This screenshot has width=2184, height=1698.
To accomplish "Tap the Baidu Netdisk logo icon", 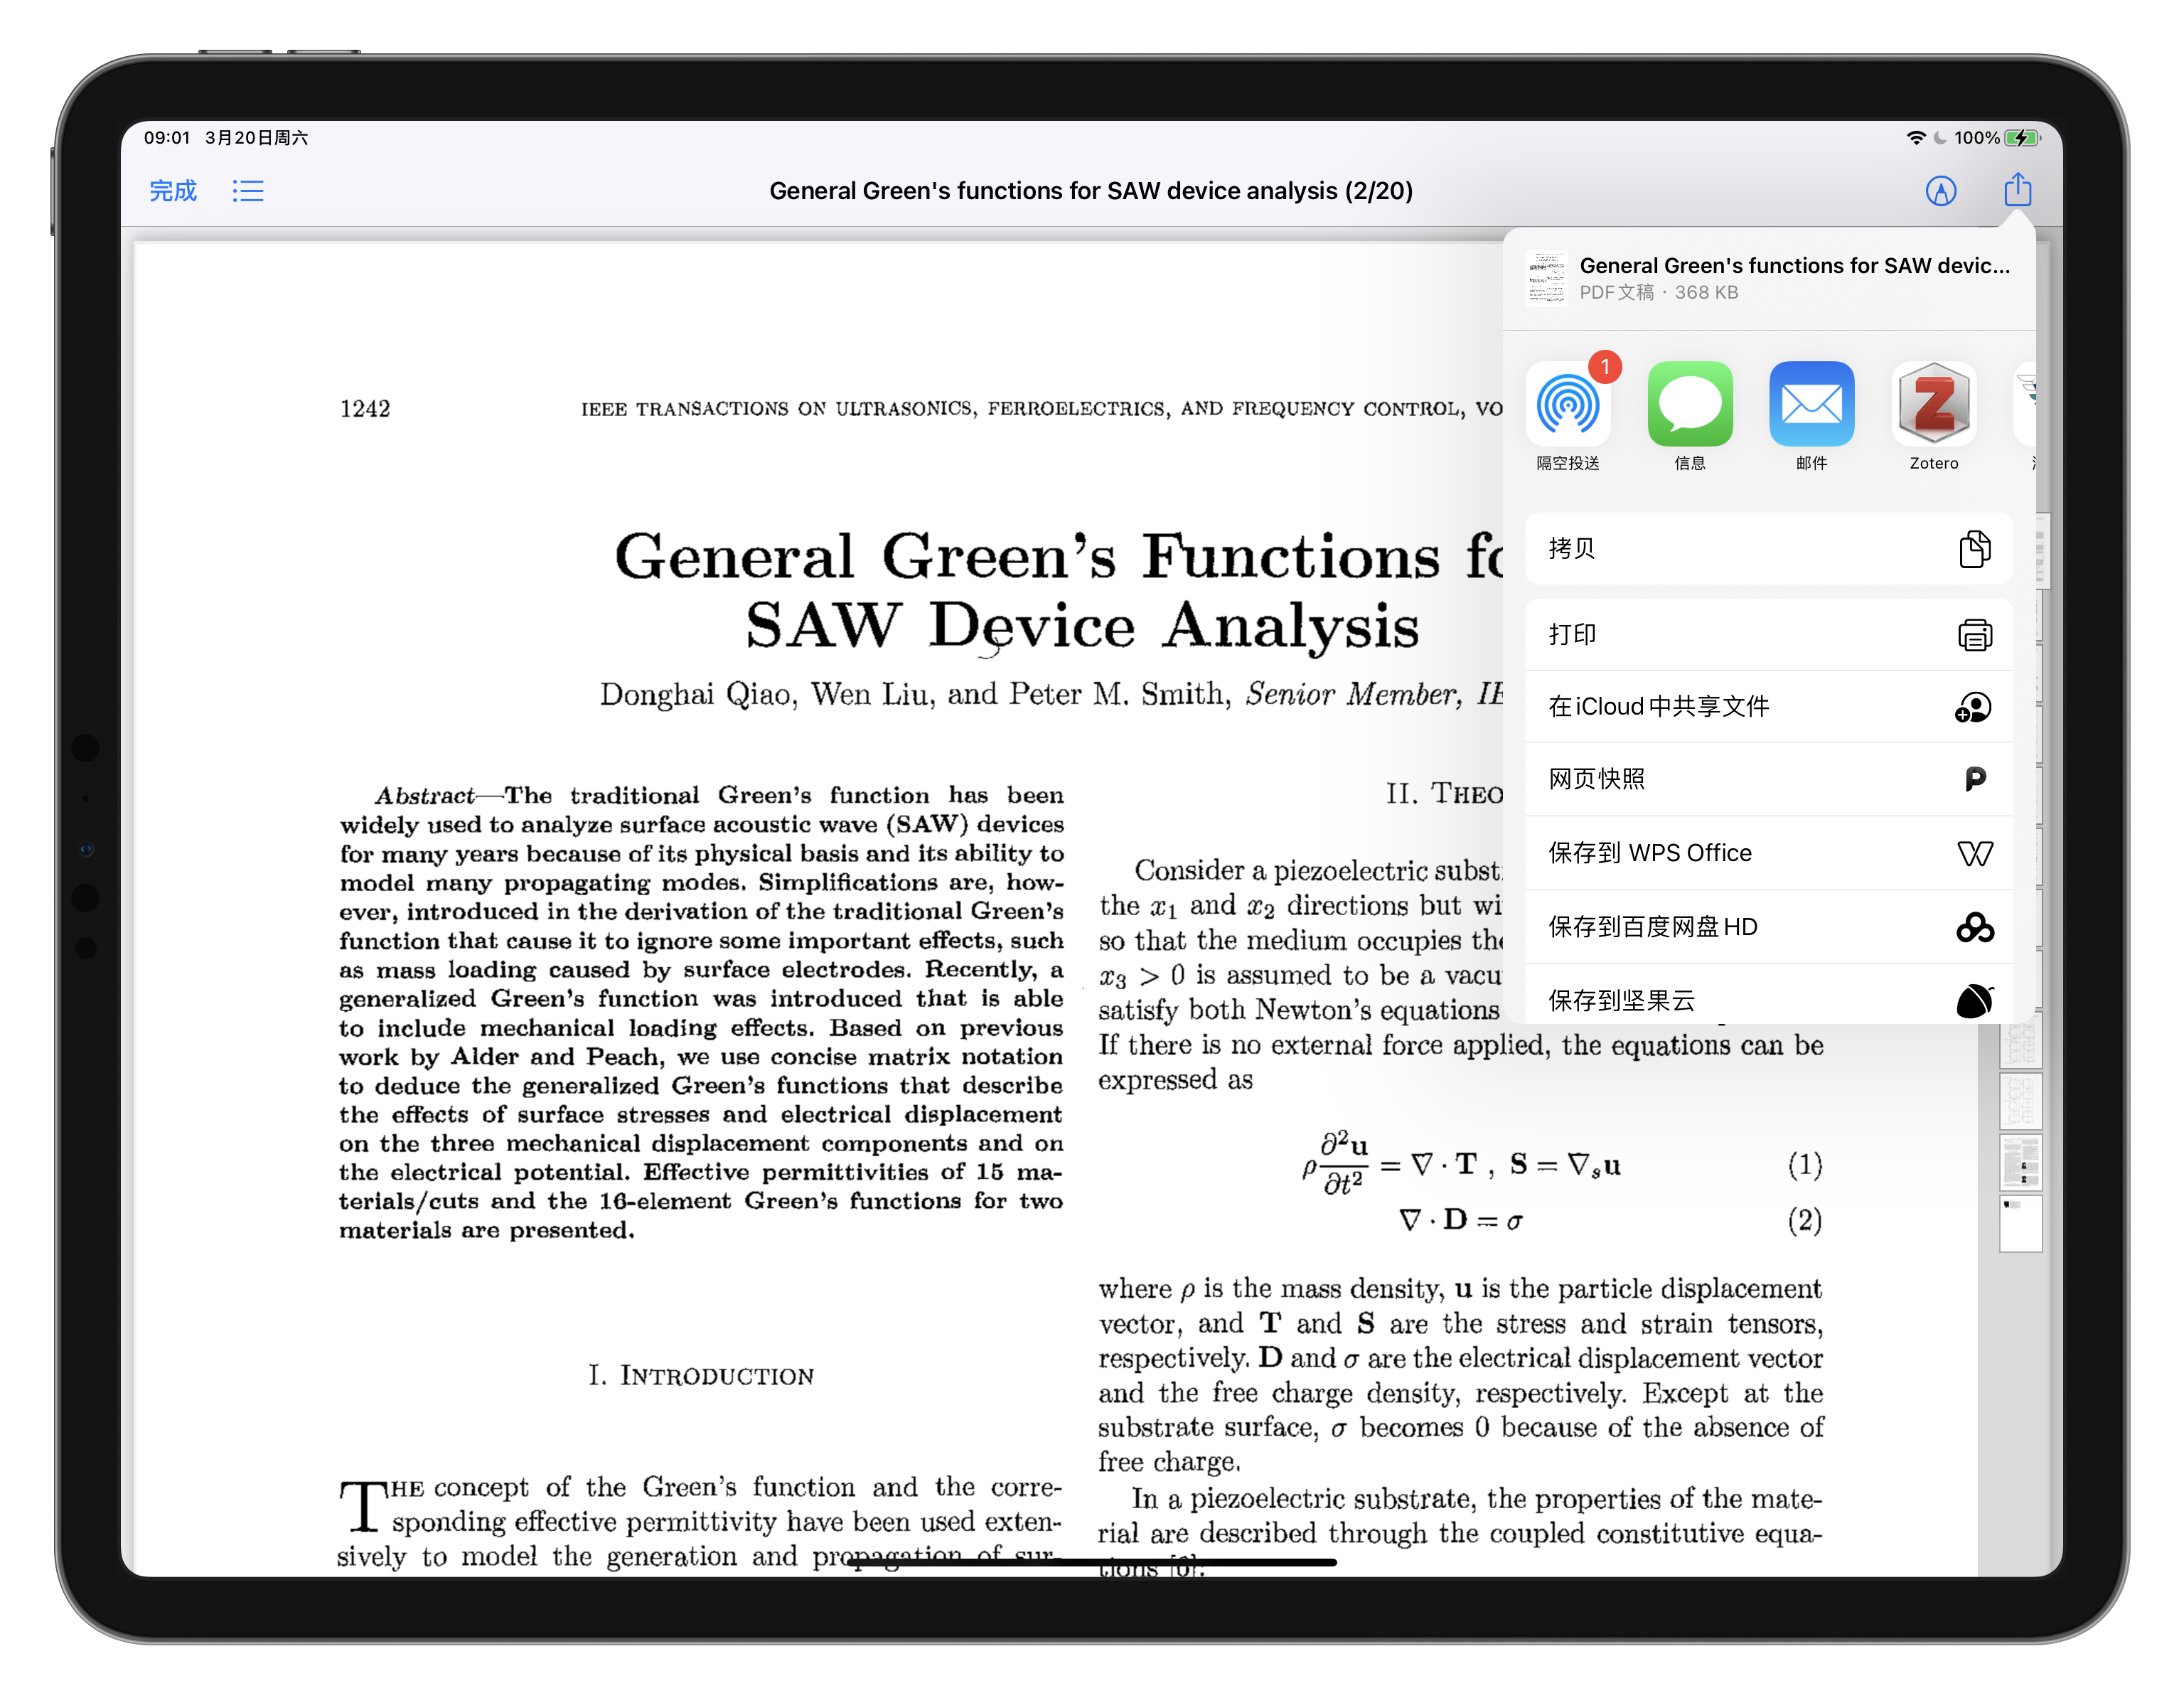I will (x=1974, y=927).
